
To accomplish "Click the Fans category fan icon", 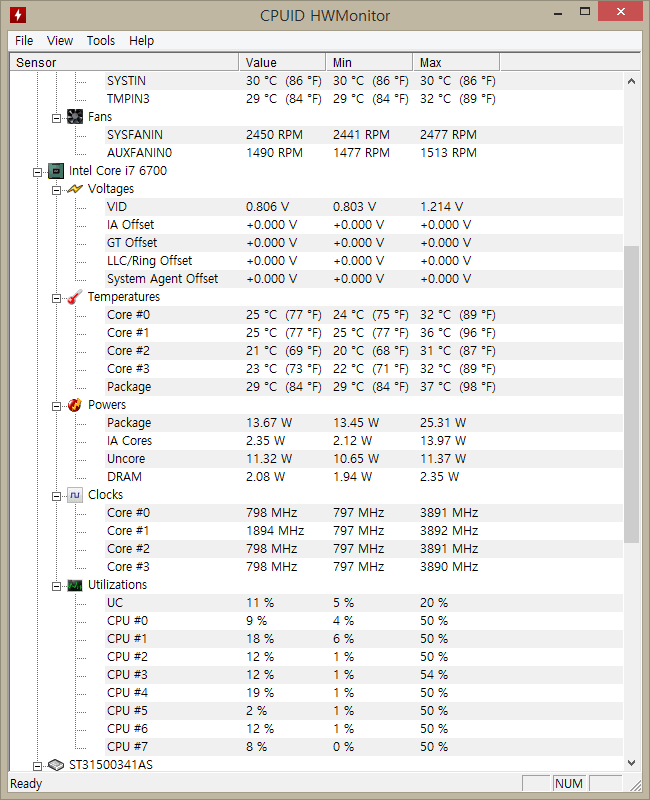I will pos(75,117).
